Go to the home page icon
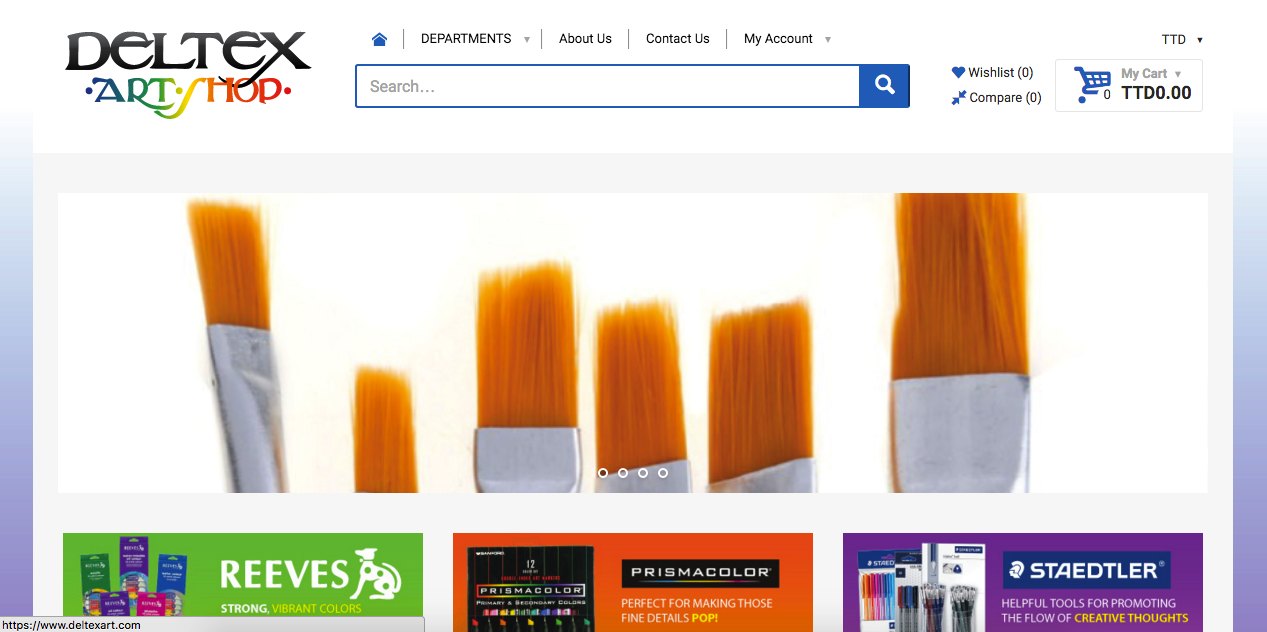The height and width of the screenshot is (632, 1267). [x=379, y=39]
